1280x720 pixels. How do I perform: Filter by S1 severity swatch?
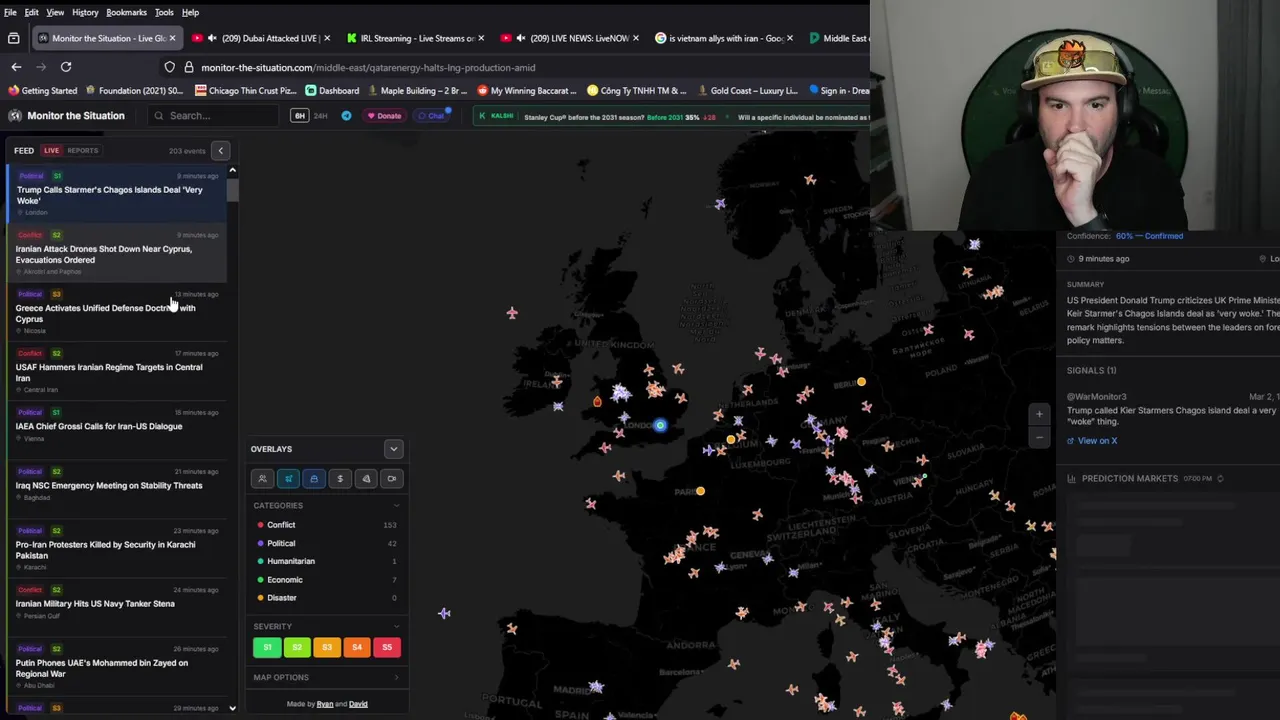coord(267,648)
